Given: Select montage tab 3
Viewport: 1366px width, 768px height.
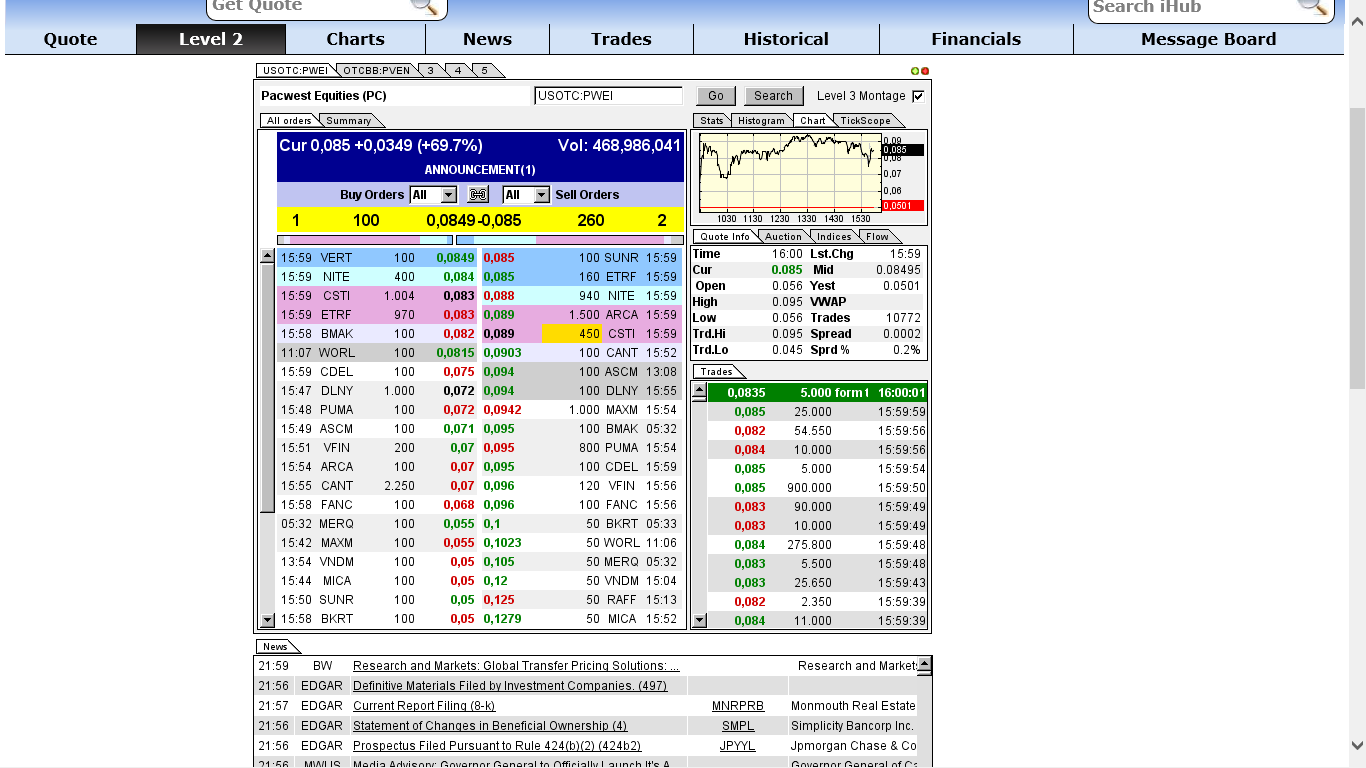Looking at the screenshot, I should (x=430, y=70).
